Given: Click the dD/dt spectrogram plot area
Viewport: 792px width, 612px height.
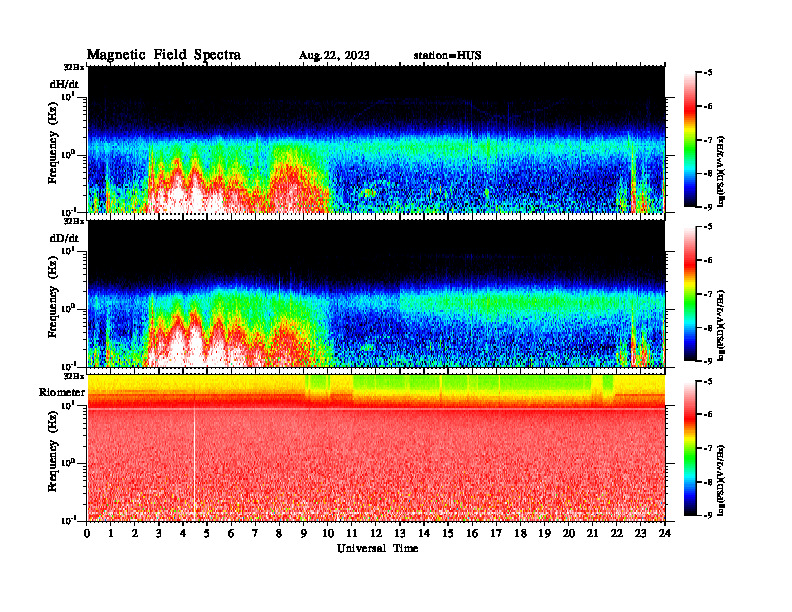Looking at the screenshot, I should (x=376, y=293).
